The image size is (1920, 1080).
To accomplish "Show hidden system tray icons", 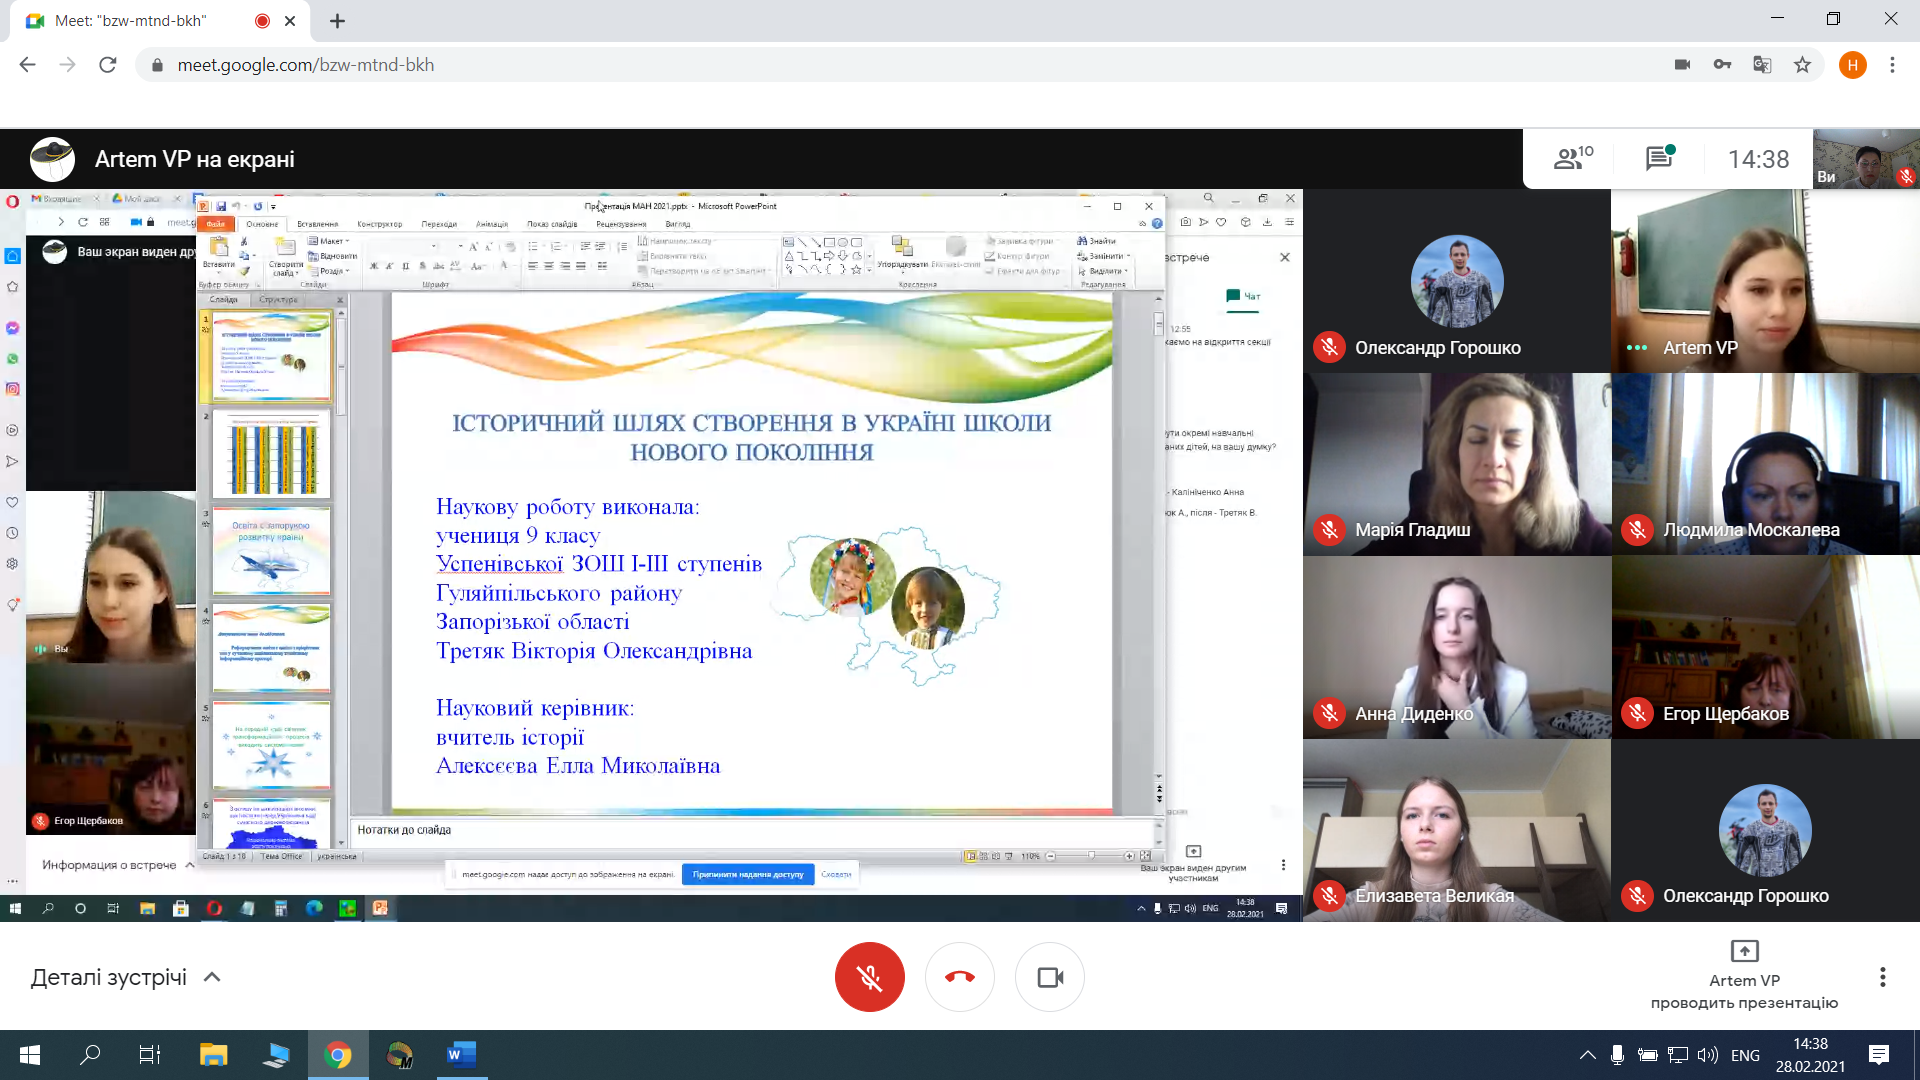I will click(1587, 1055).
